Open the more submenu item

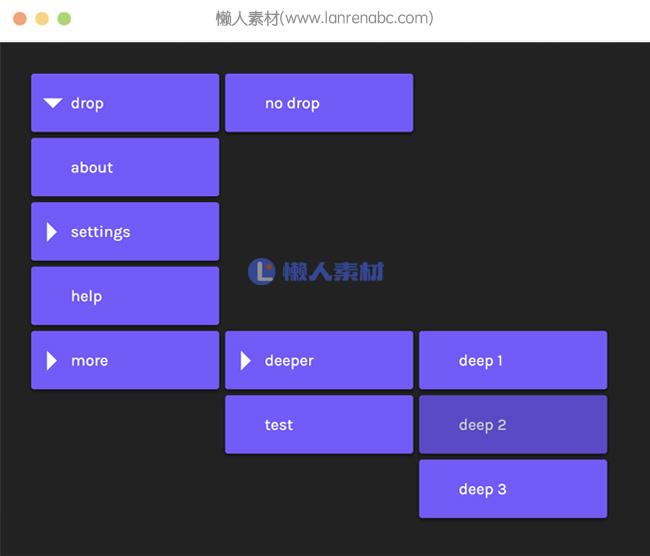(x=125, y=360)
